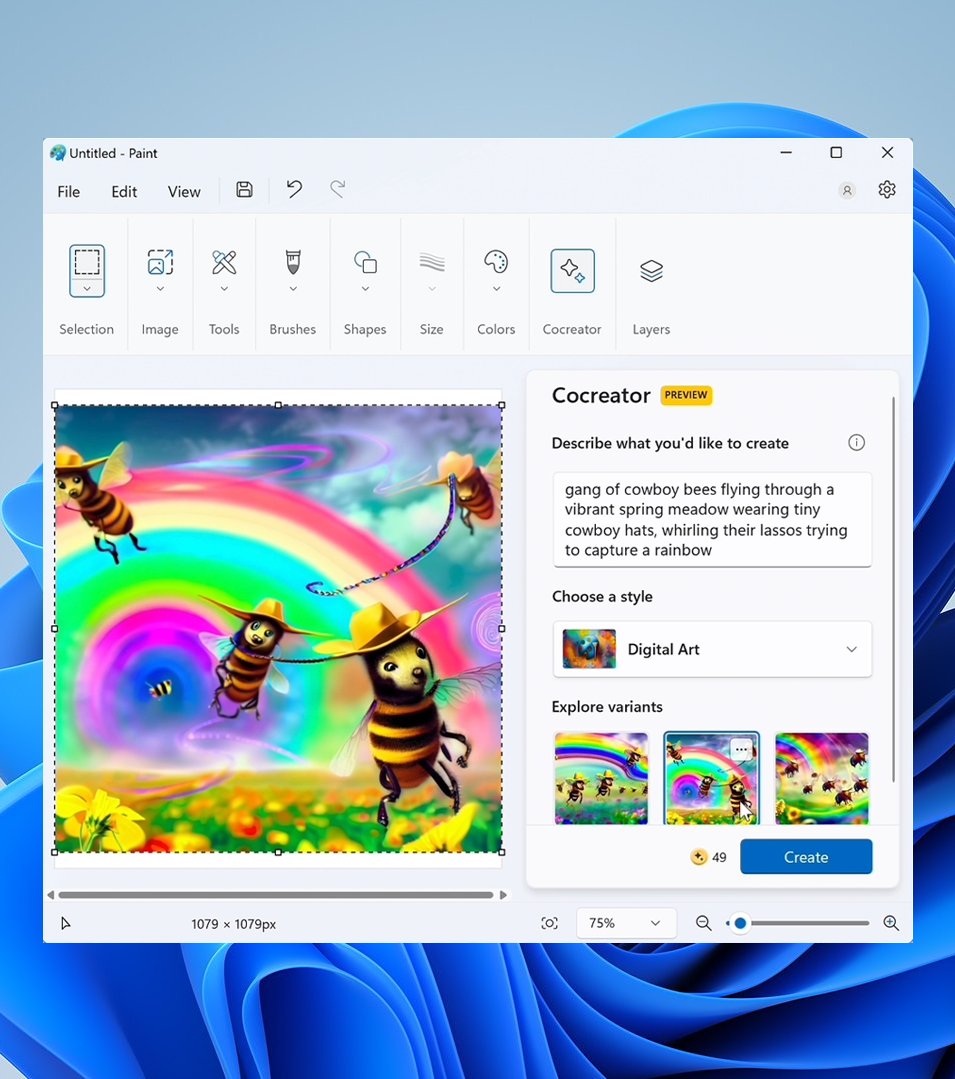Save the image with the floppy disk icon
Viewport: 955px width, 1079px height.
point(244,189)
